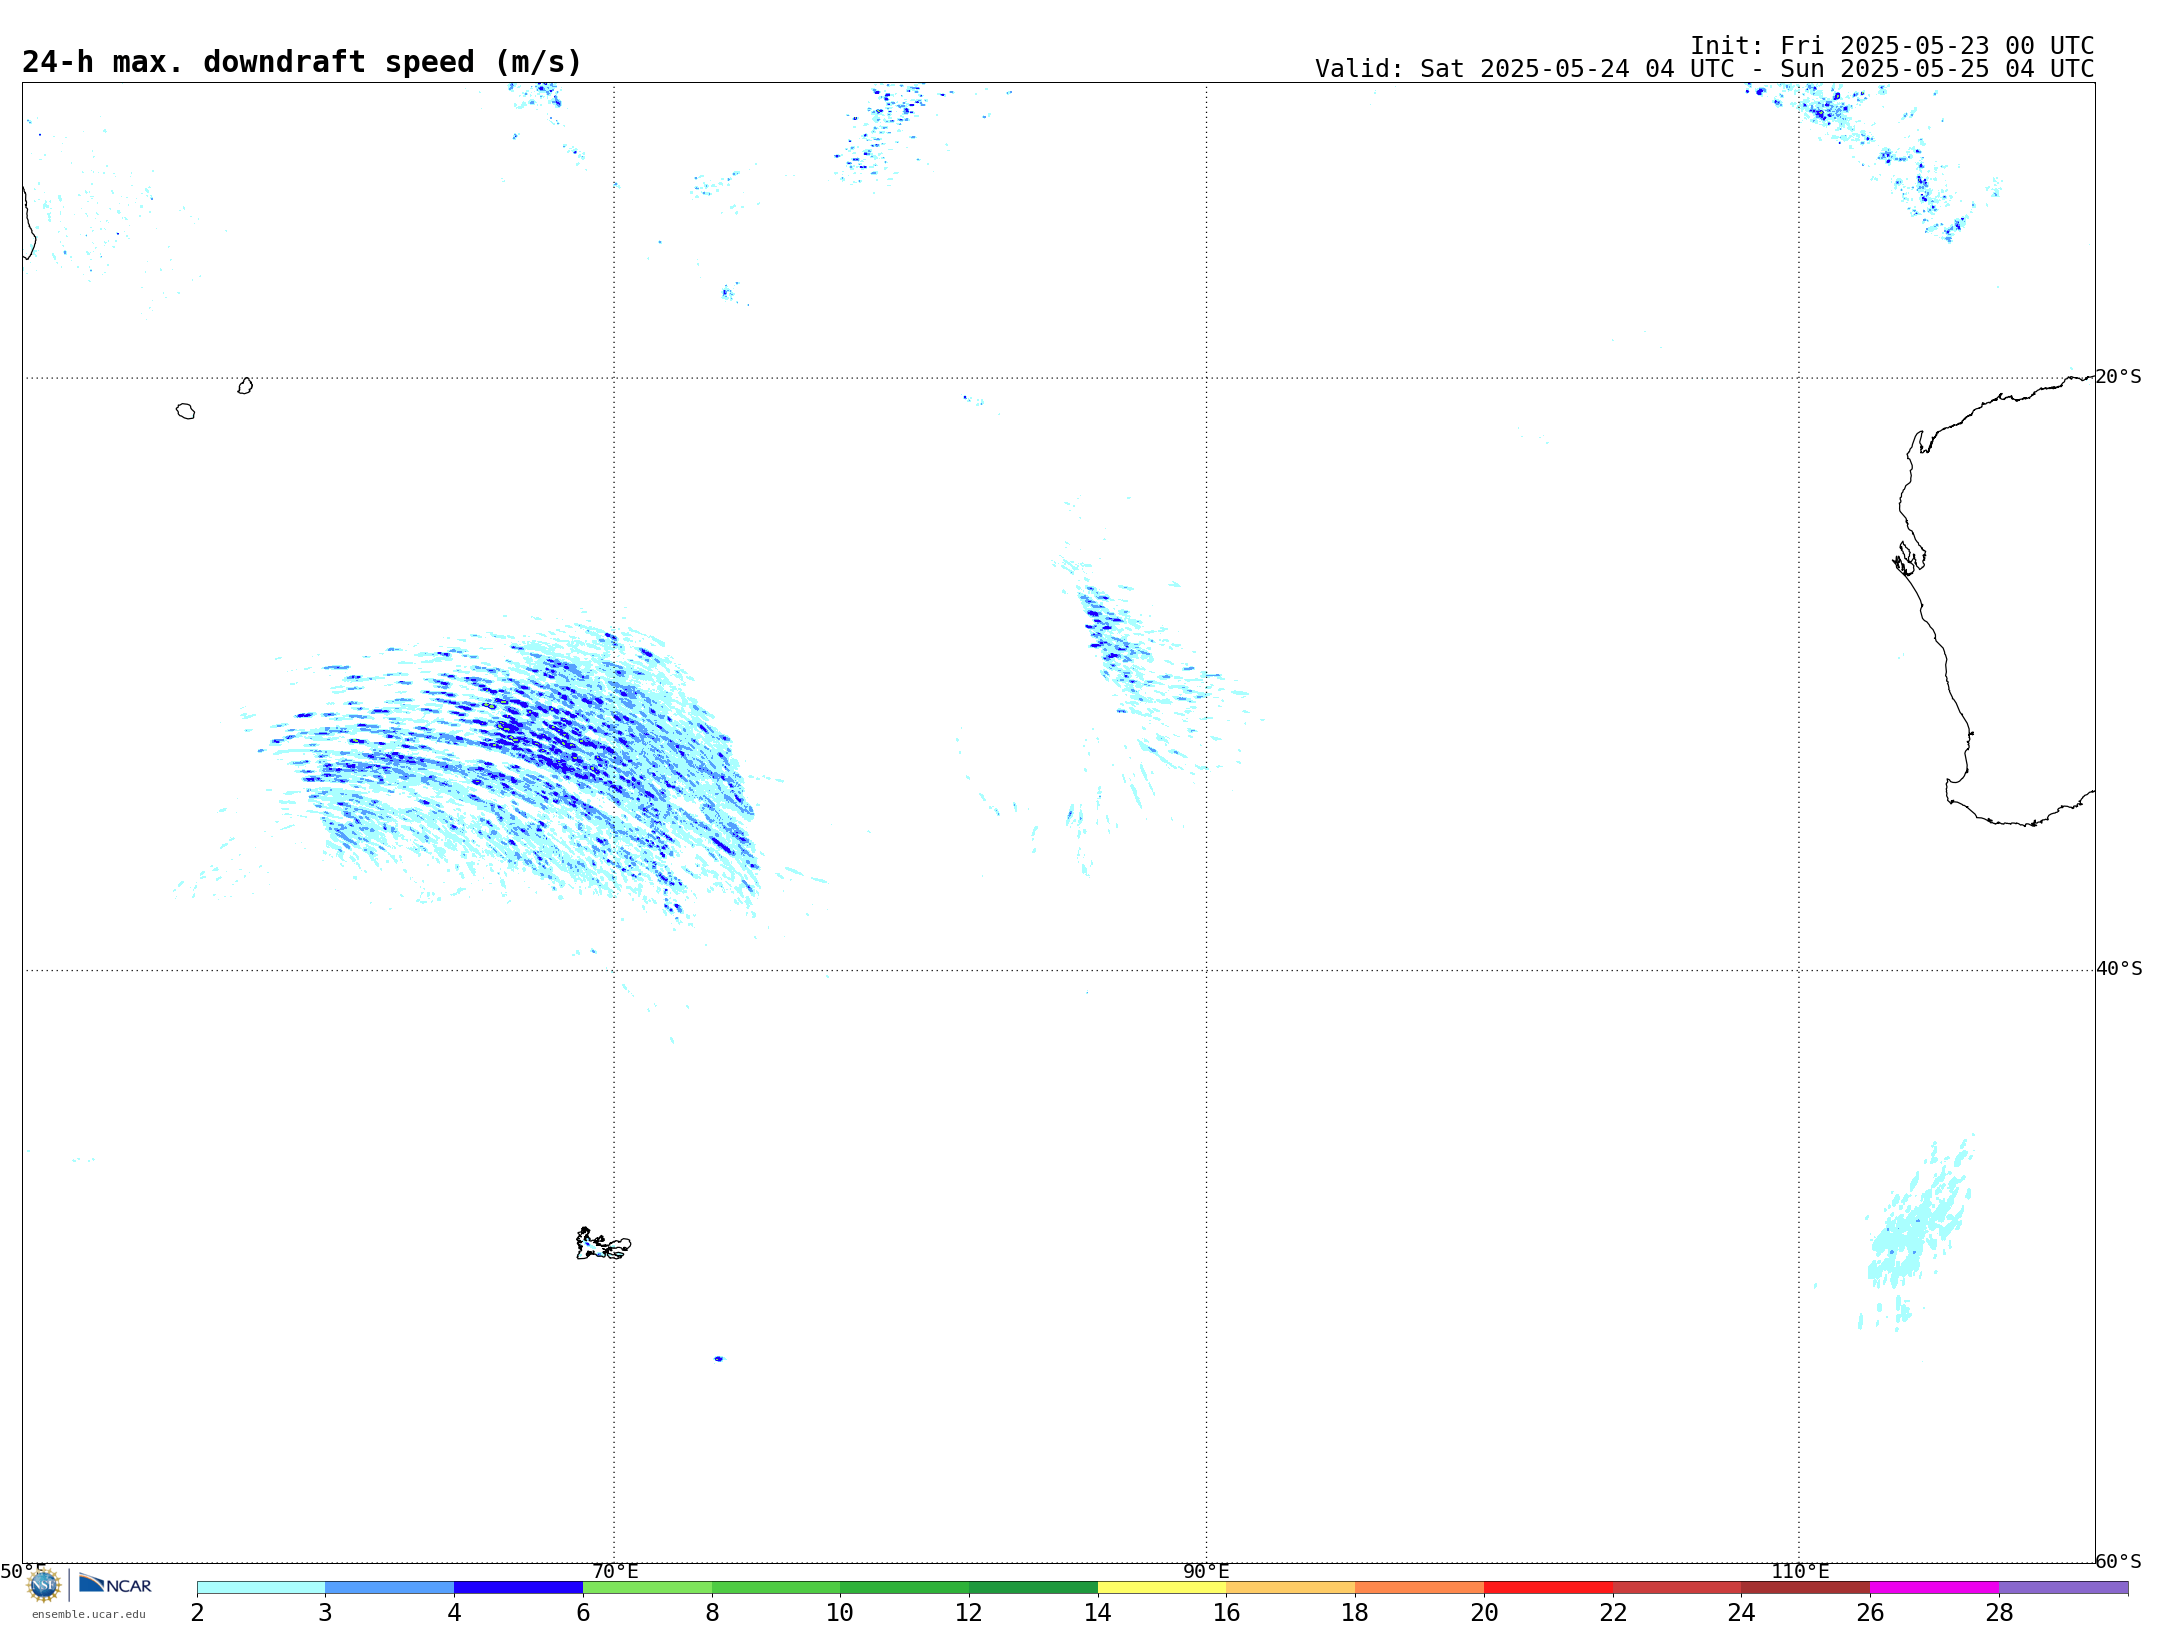Click the 20°S latitude label
Viewport: 2160px width, 1626px height.
click(x=2118, y=377)
